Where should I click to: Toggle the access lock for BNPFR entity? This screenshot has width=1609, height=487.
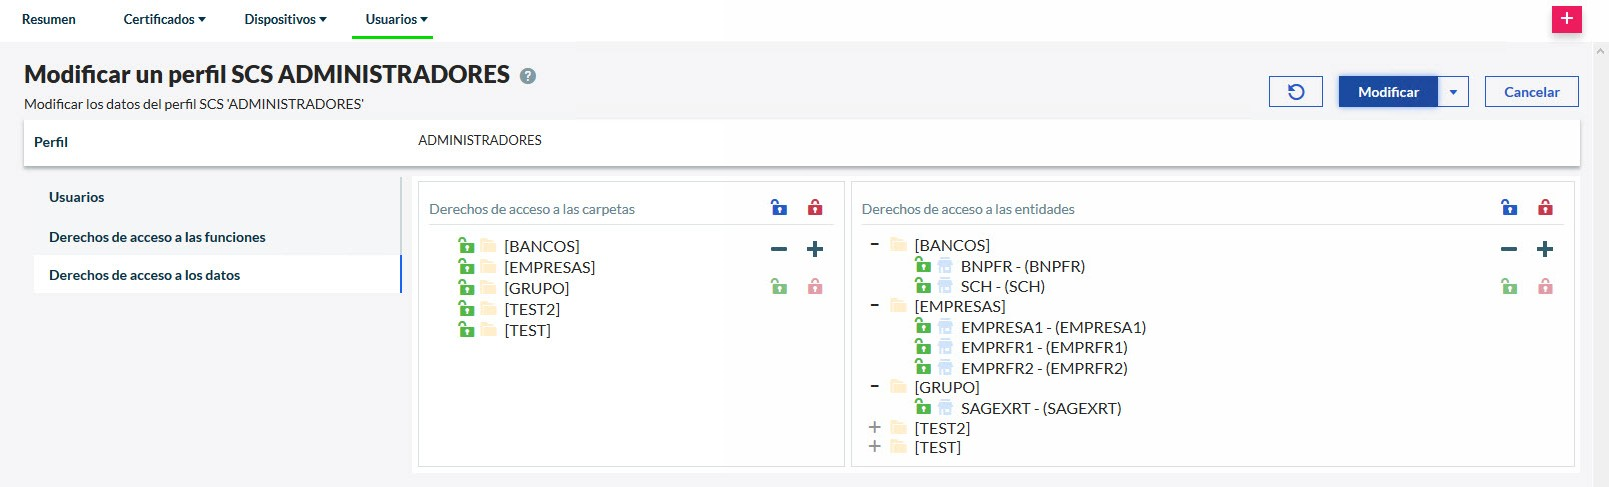coord(923,266)
